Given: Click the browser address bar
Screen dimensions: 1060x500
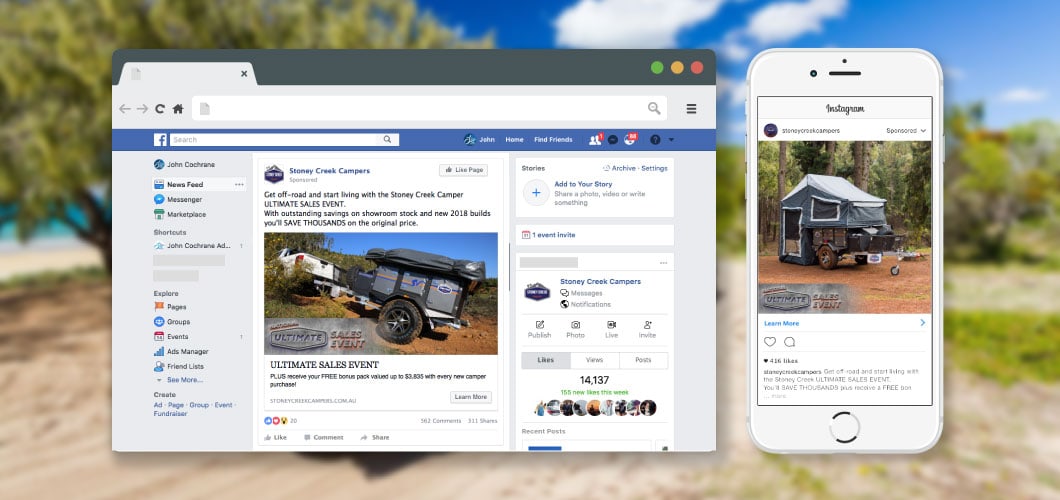Looking at the screenshot, I should pos(429,108).
